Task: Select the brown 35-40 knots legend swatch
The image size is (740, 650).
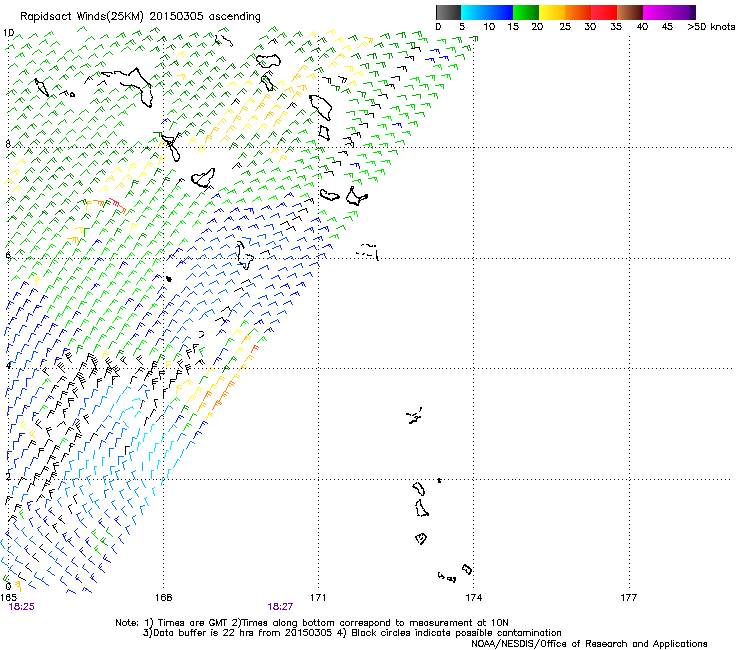Action: point(630,12)
